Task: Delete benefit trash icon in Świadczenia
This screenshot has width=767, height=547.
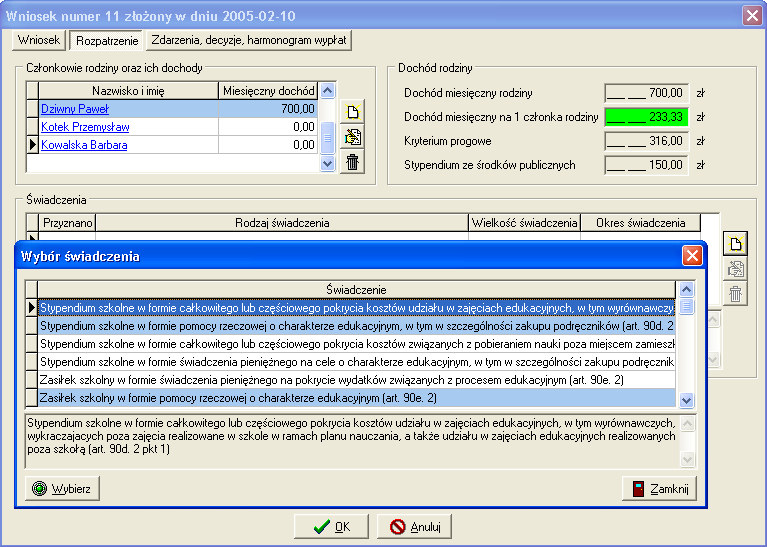Action: point(735,294)
